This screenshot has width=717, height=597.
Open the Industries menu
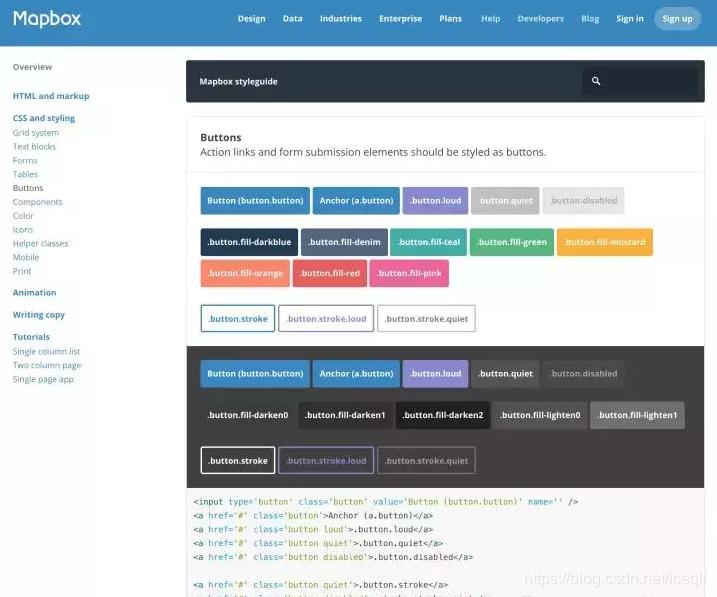[x=341, y=19]
